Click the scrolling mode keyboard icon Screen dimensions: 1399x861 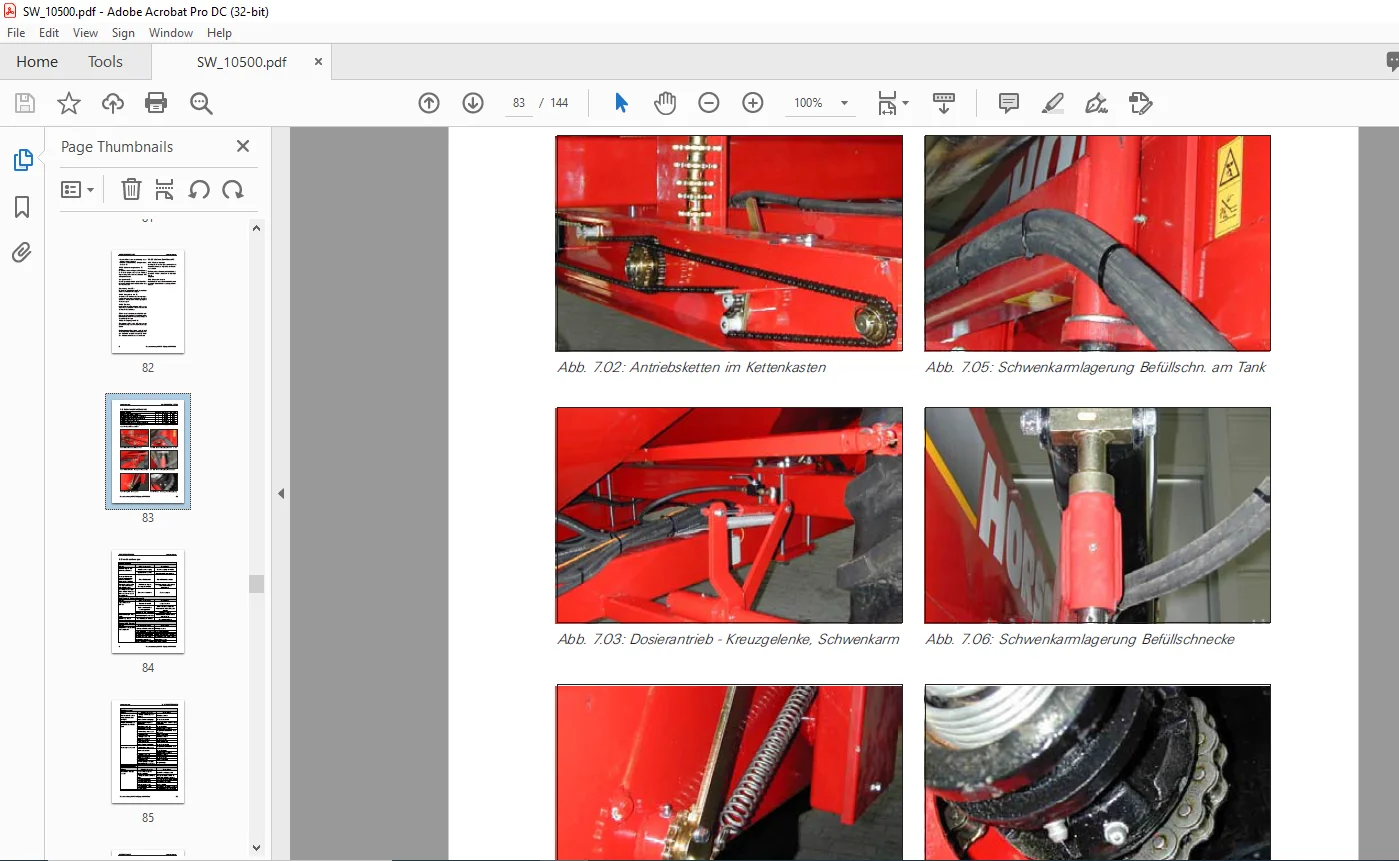pyautogui.click(x=943, y=103)
